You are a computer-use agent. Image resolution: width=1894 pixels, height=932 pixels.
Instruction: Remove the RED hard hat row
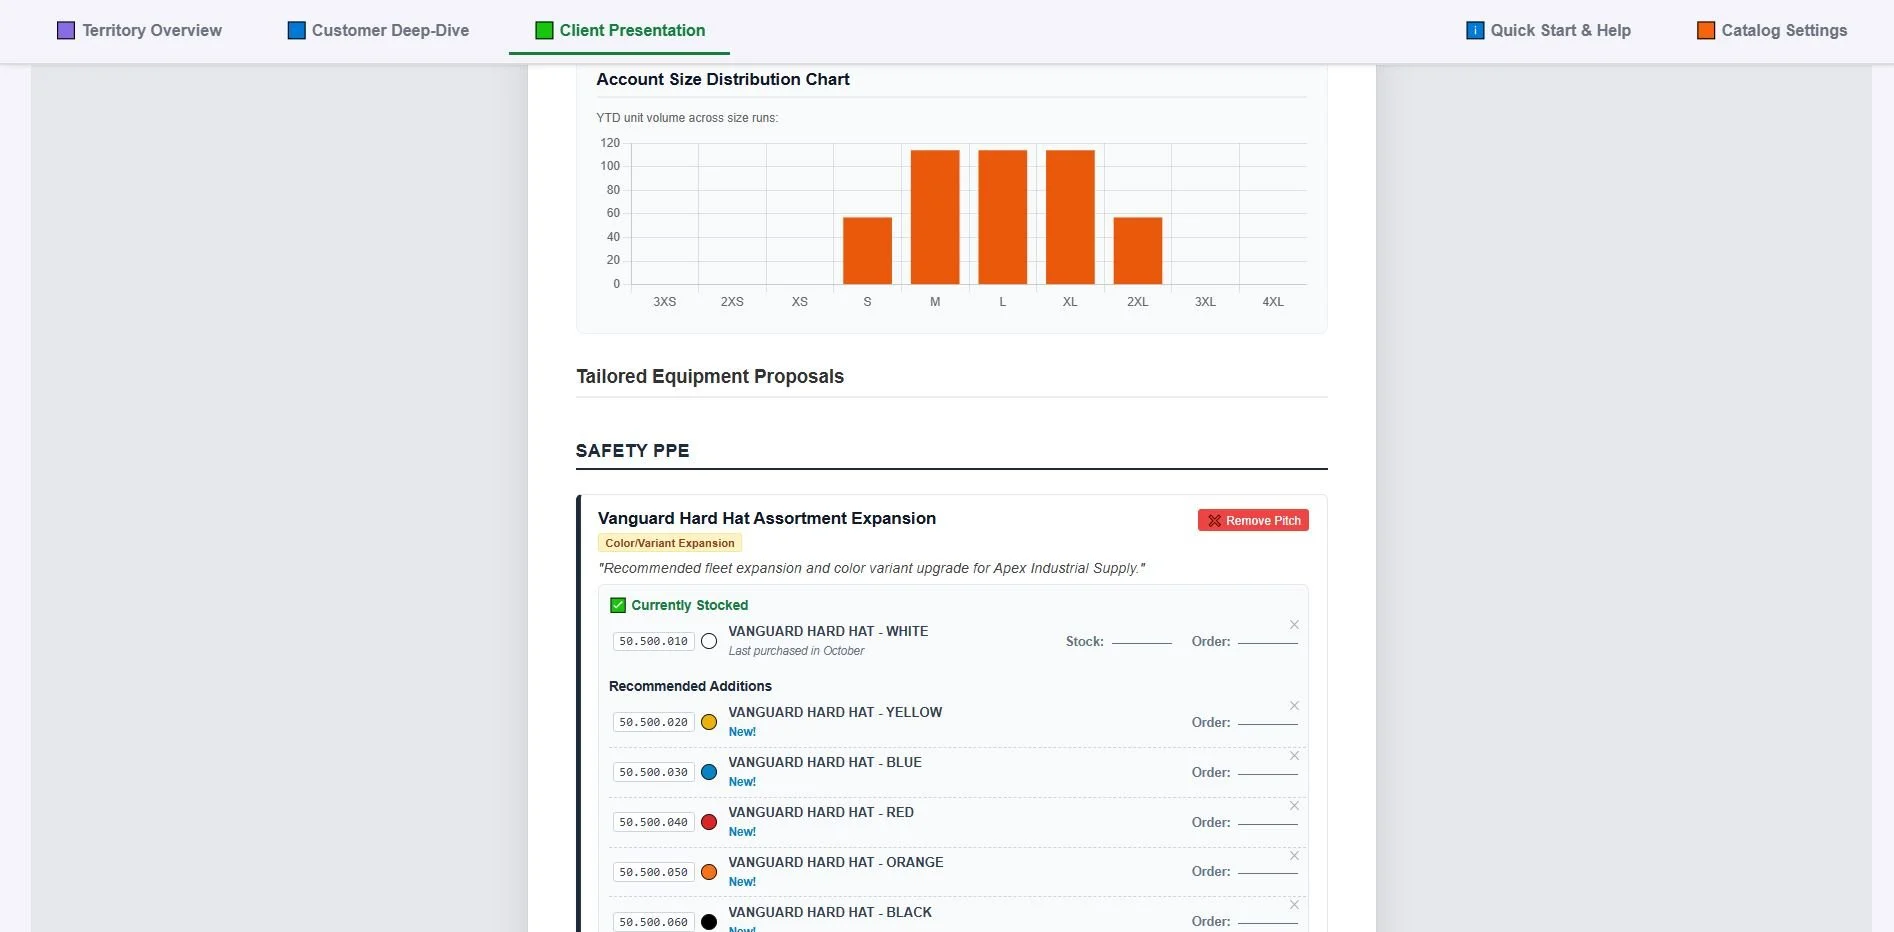tap(1294, 806)
